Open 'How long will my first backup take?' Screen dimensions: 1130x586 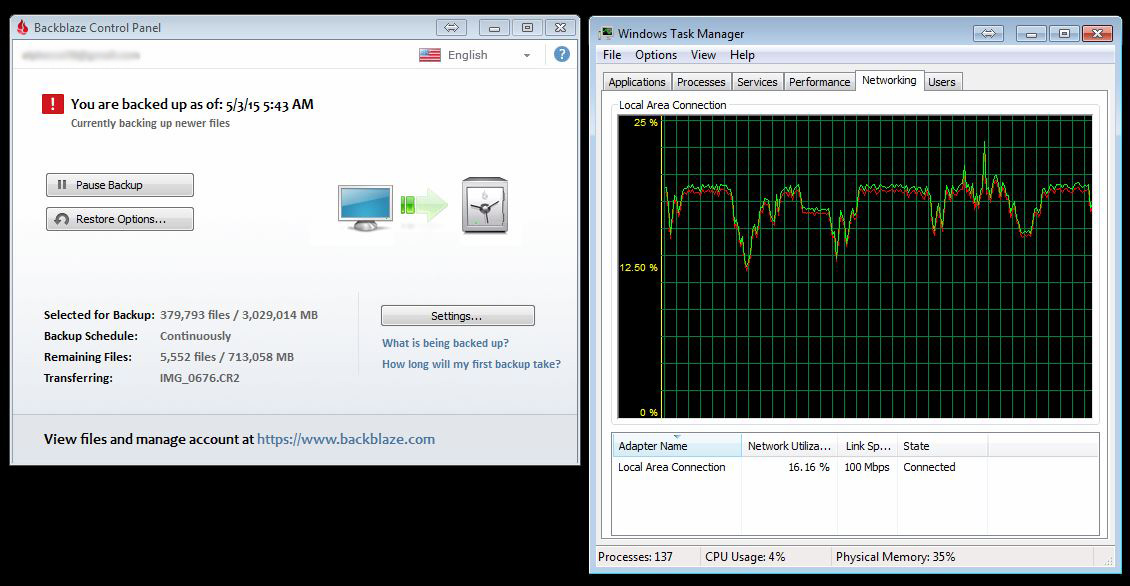pyautogui.click(x=471, y=364)
